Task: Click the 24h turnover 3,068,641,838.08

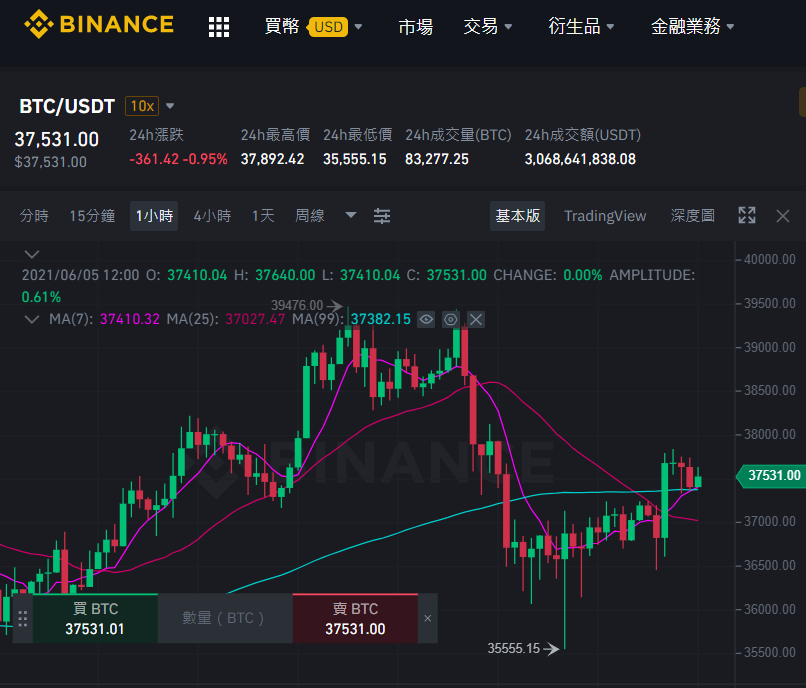Action: pos(580,159)
